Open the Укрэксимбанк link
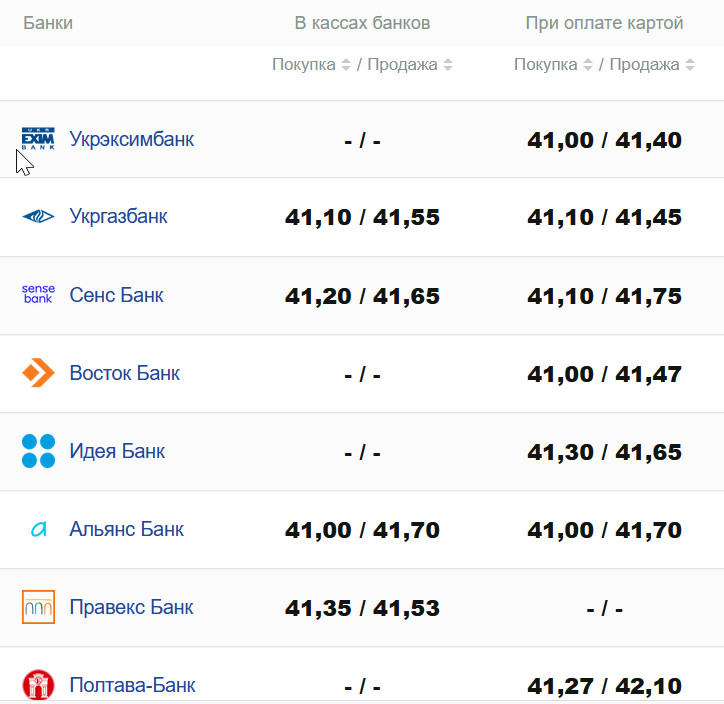 tap(132, 139)
